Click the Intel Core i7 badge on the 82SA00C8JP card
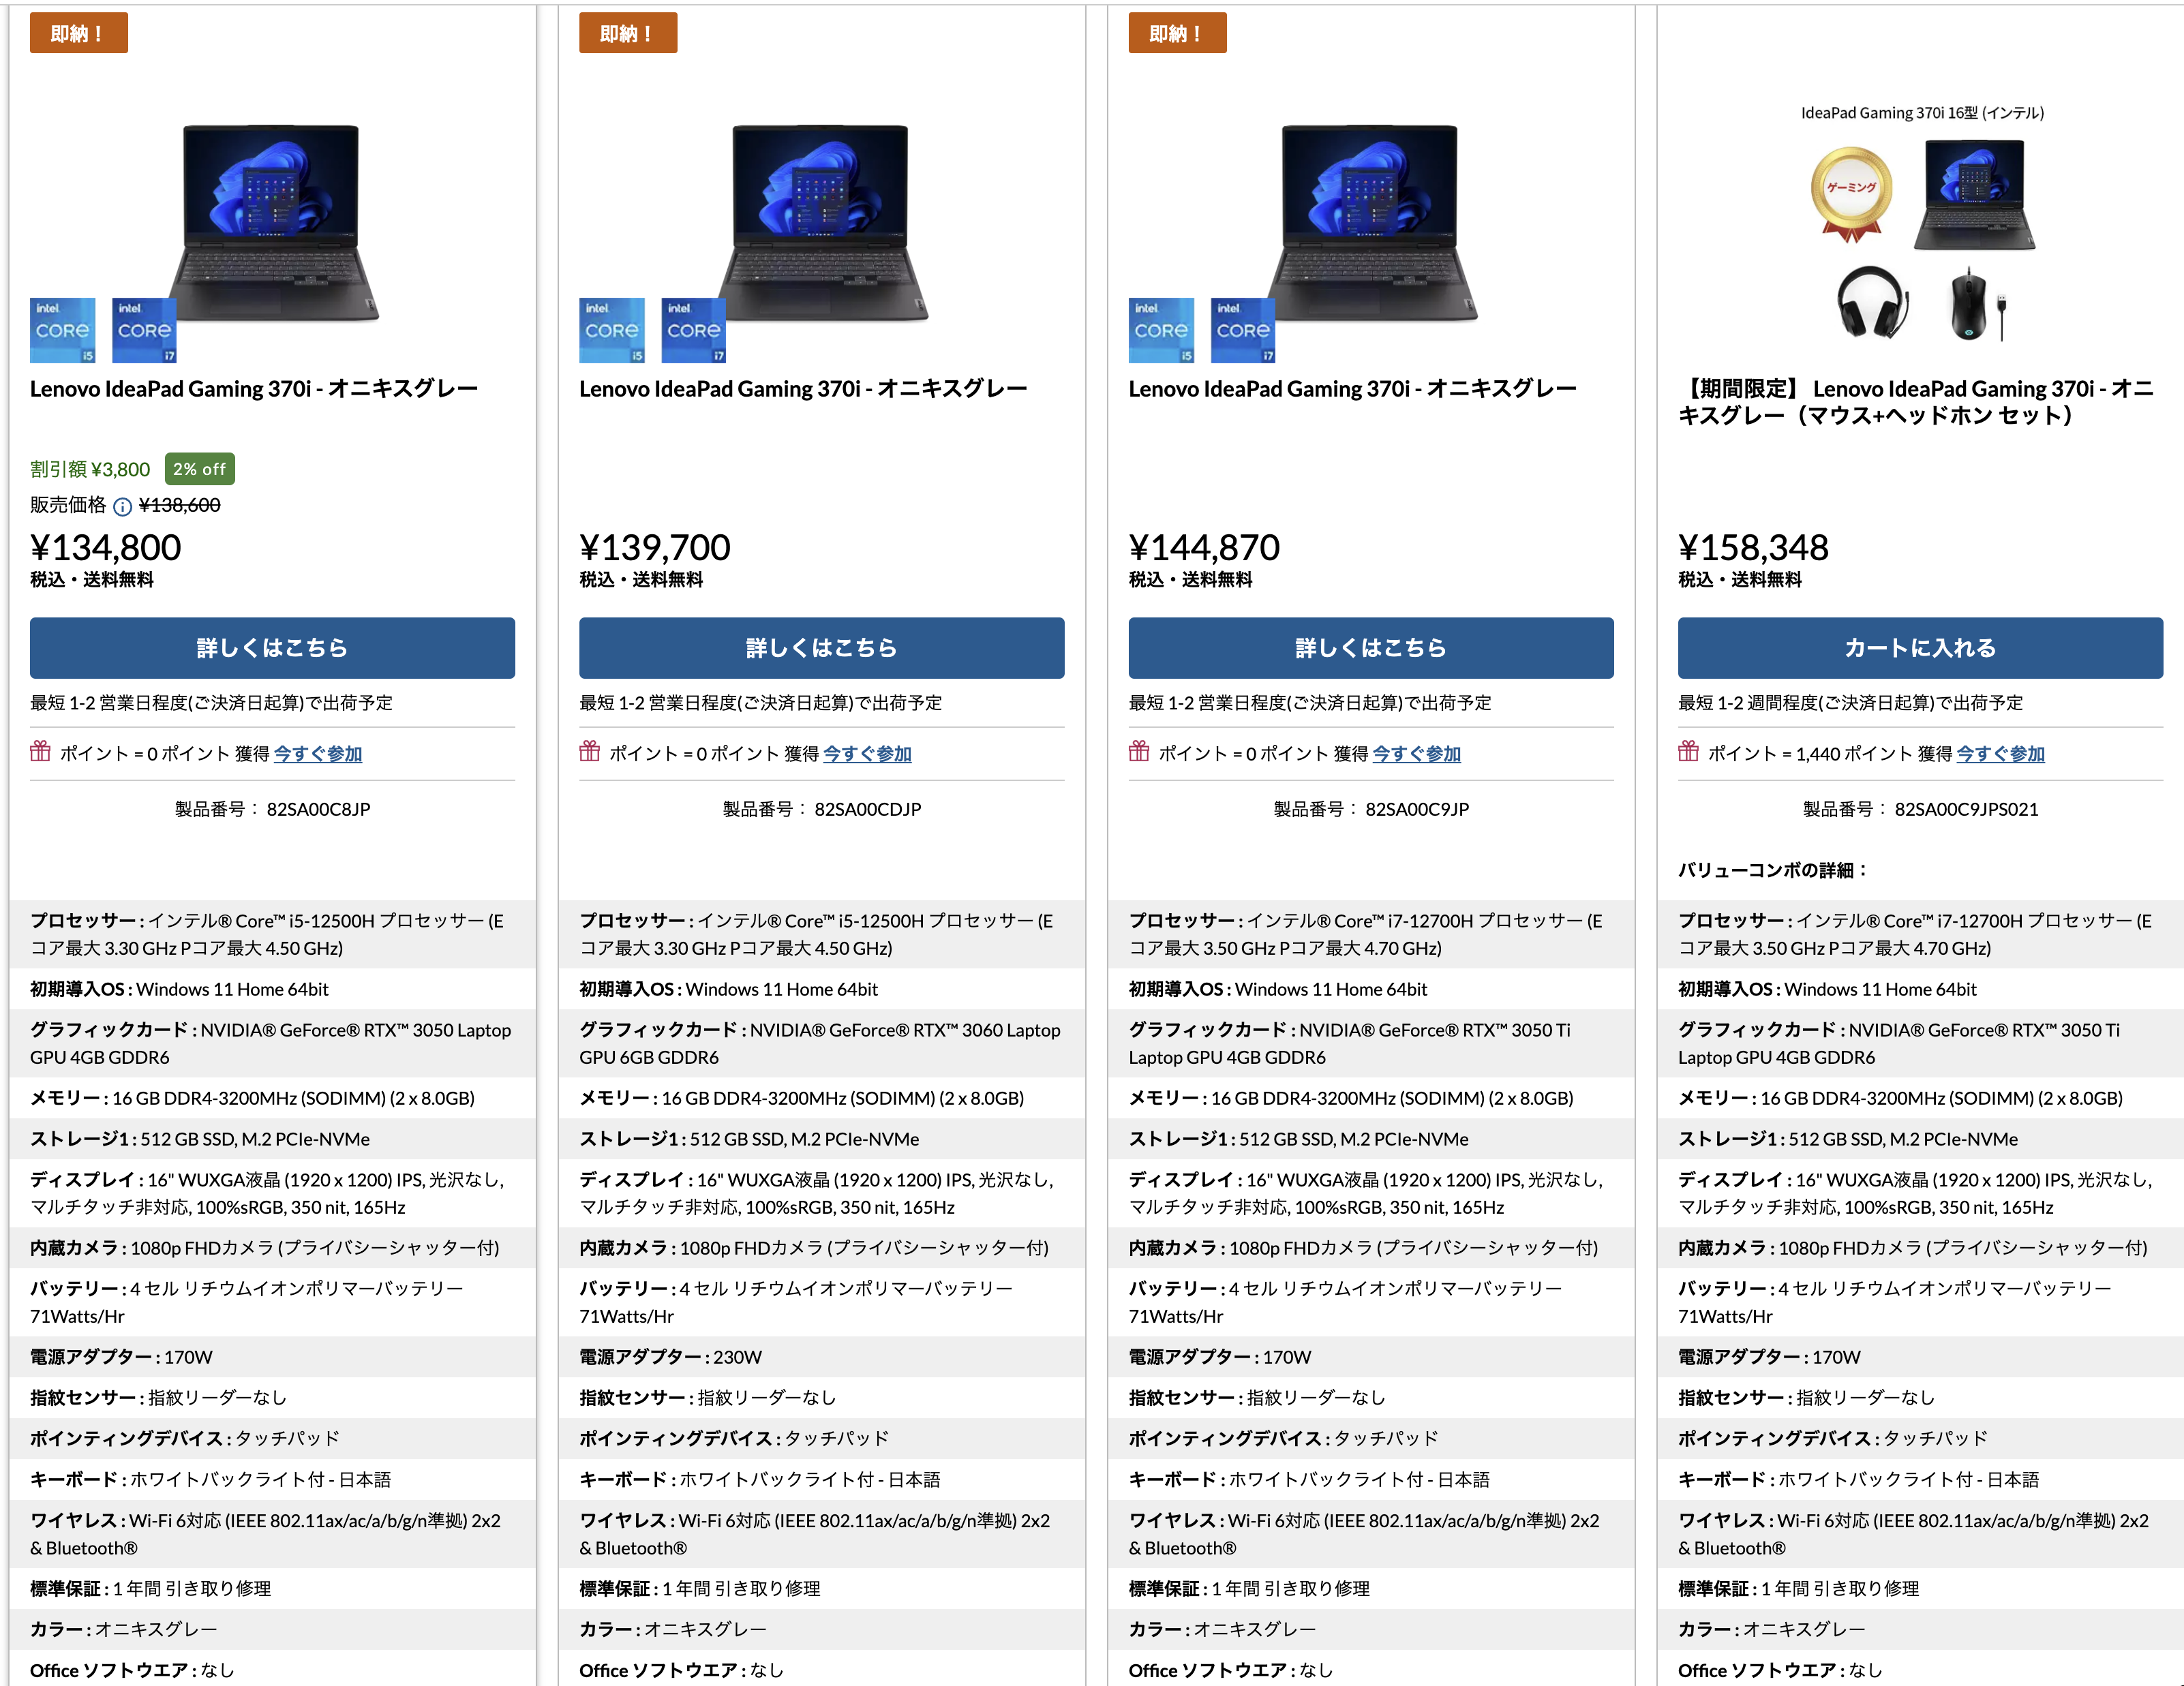This screenshot has height=1686, width=2184. (145, 330)
